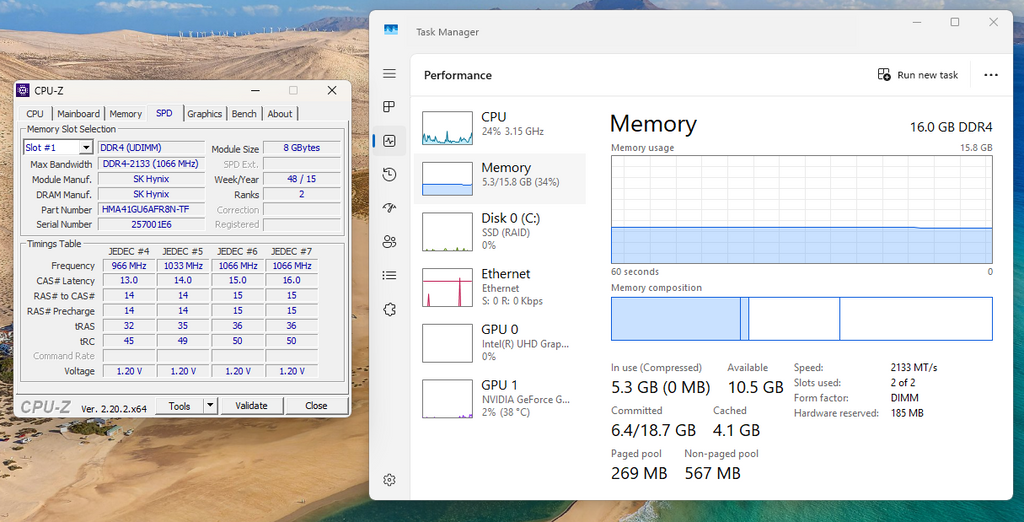Click the CPU-Z app icon in title bar
This screenshot has height=522, width=1024.
click(x=24, y=90)
